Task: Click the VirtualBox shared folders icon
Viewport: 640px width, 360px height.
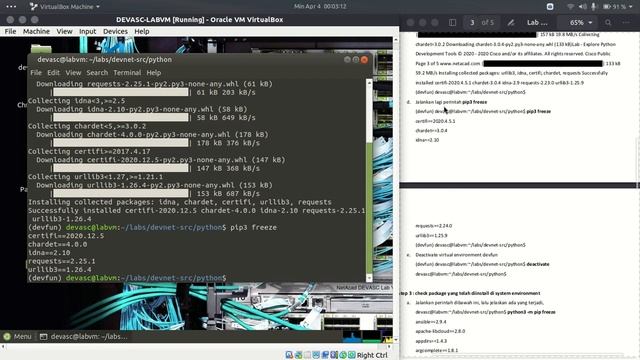Action: click(334, 355)
